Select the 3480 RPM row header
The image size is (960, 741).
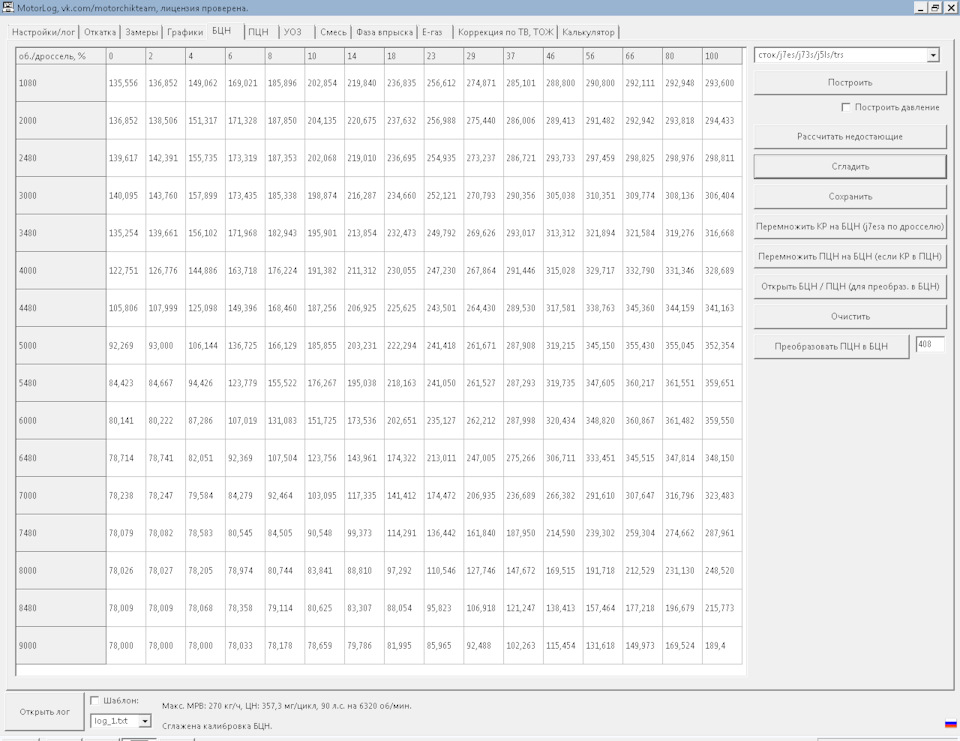pyautogui.click(x=61, y=233)
